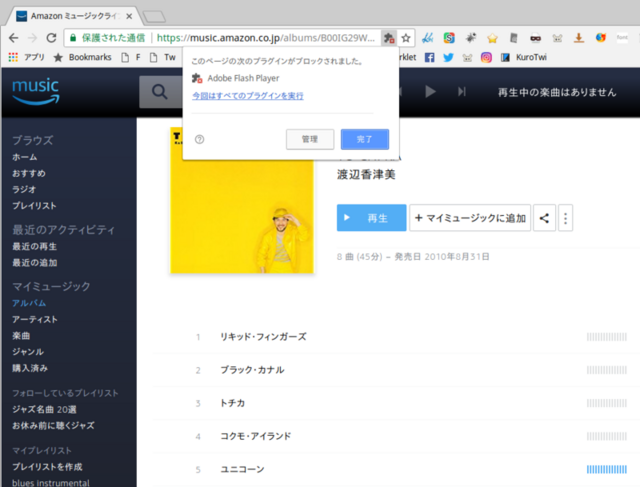Click link to run all plugins this time
The image size is (640, 487).
coord(248,96)
